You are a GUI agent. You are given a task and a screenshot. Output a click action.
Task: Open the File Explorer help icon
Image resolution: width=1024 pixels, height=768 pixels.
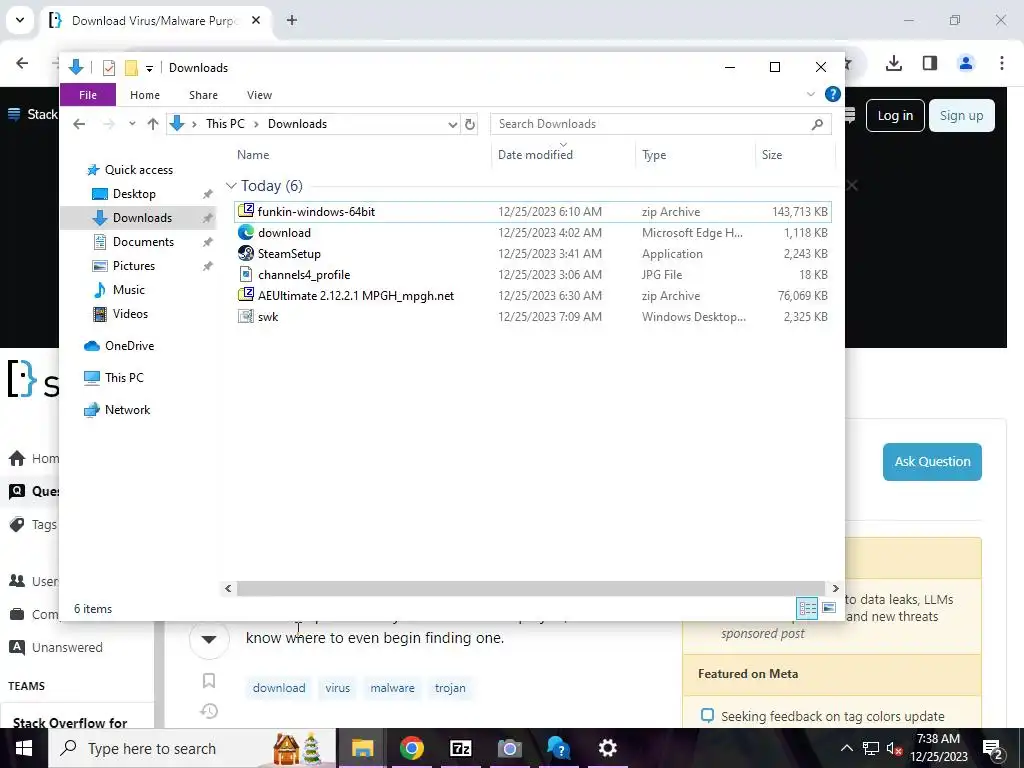(833, 94)
